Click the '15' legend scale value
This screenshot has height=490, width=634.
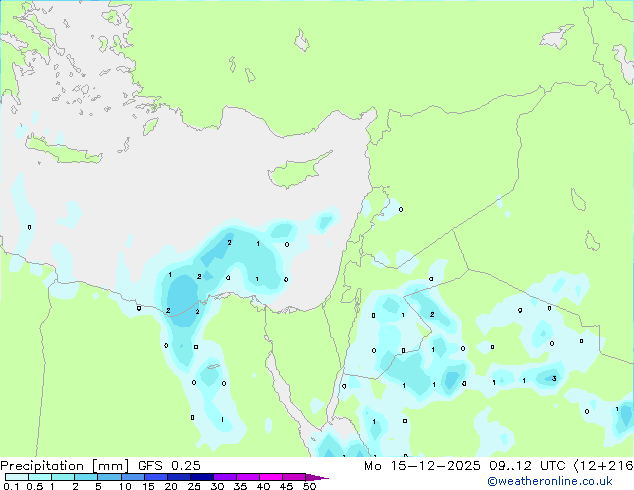click(148, 486)
